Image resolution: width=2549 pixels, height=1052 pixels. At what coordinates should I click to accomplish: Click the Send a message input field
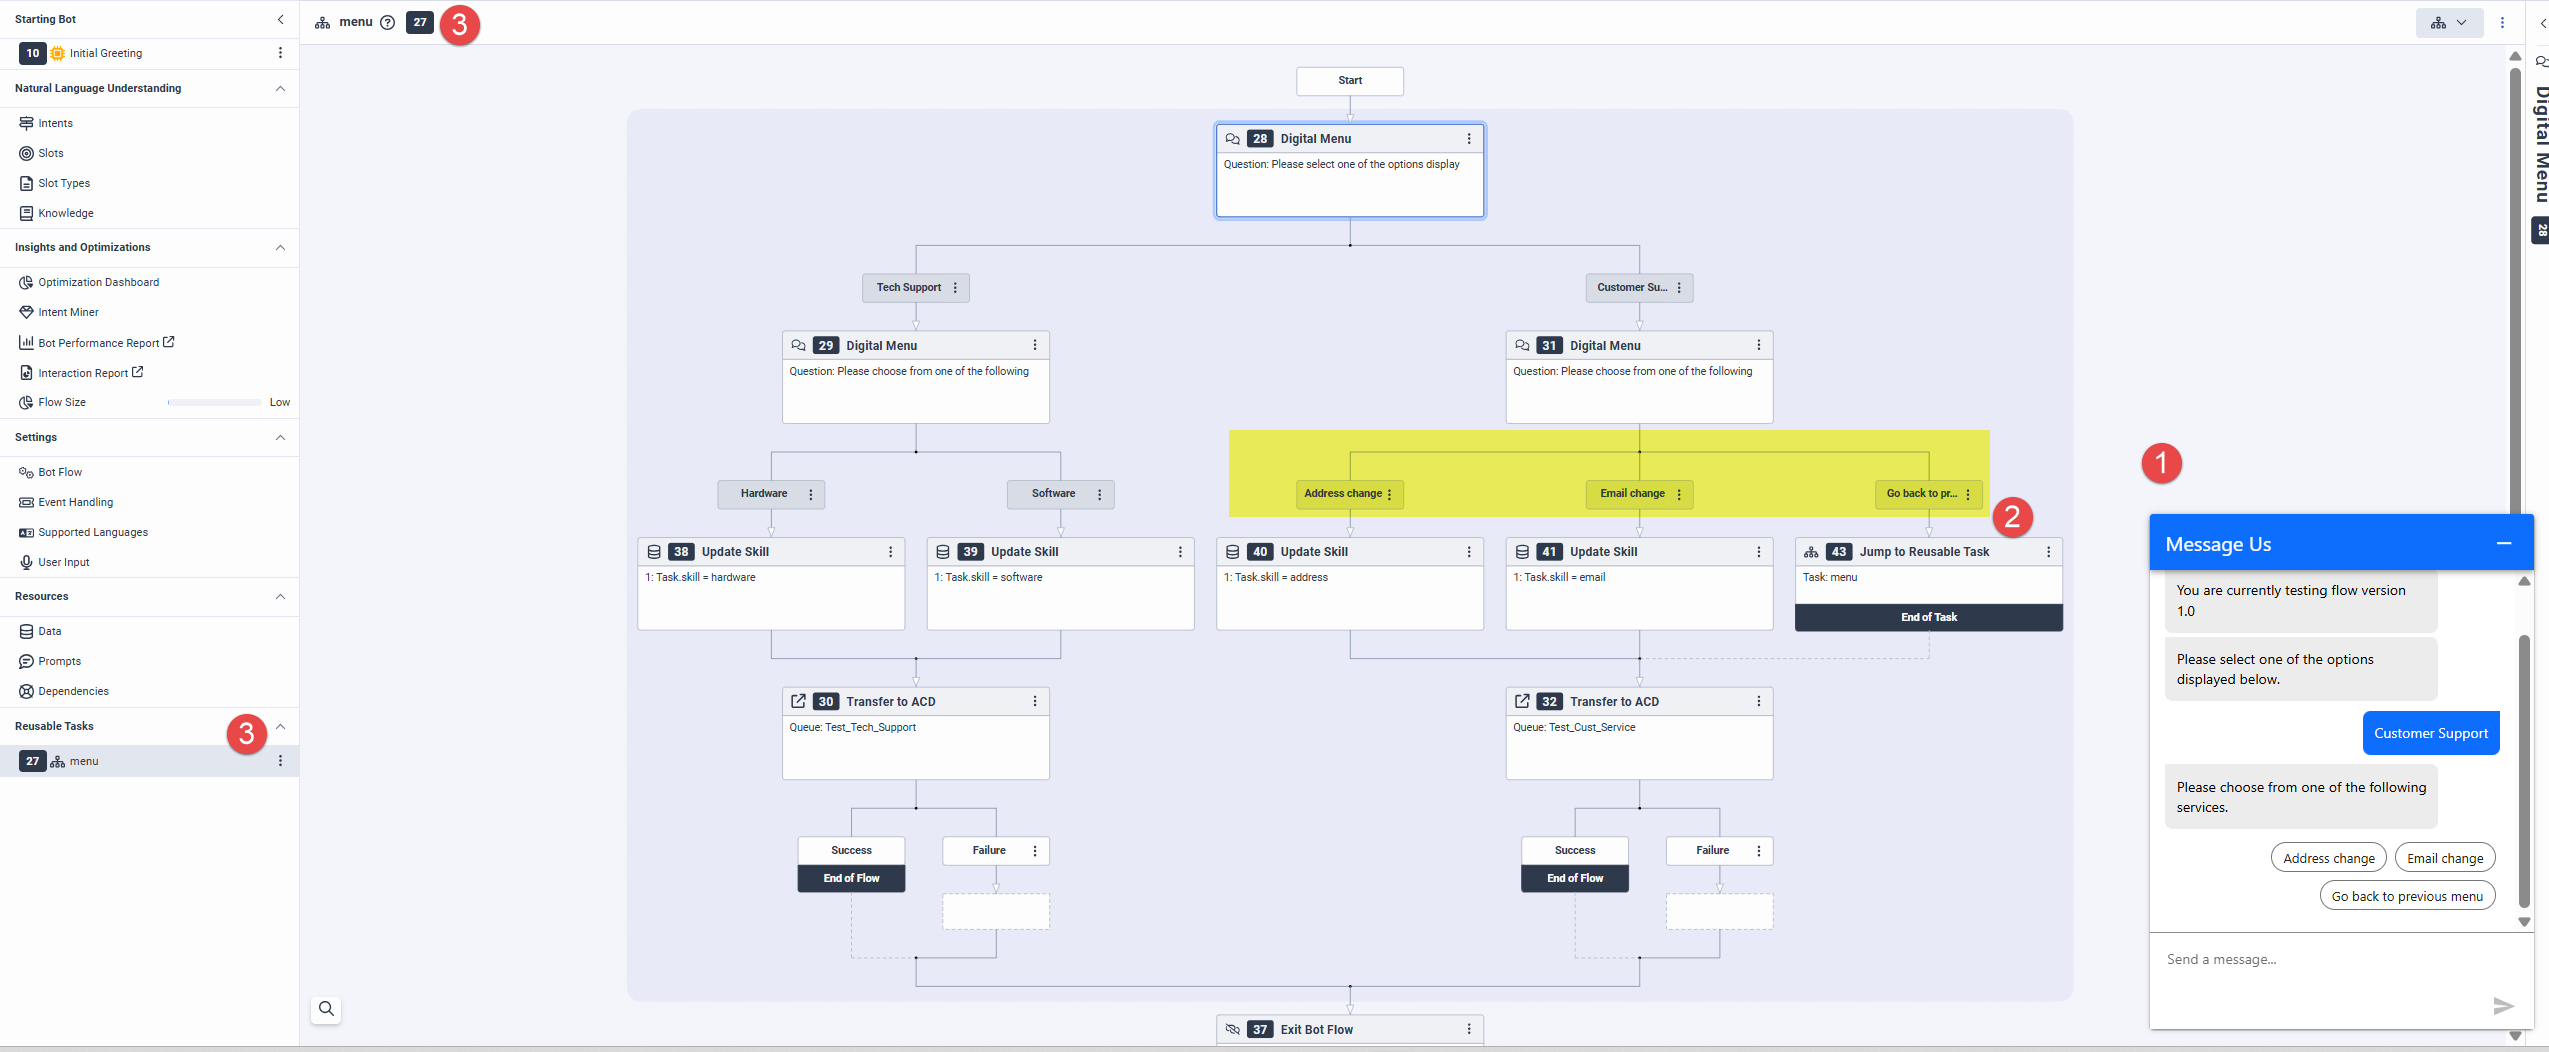[2320, 960]
